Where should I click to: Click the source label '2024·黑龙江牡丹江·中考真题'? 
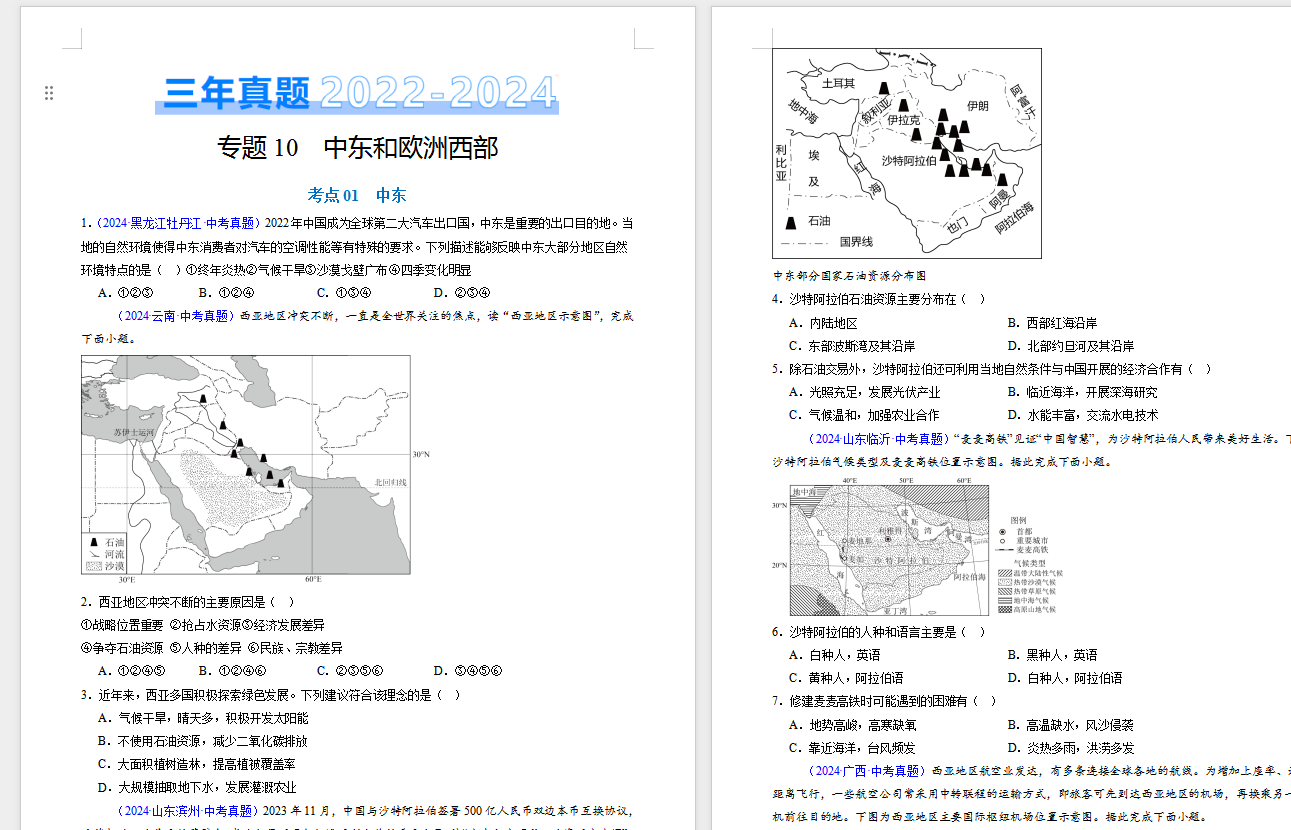pyautogui.click(x=180, y=223)
